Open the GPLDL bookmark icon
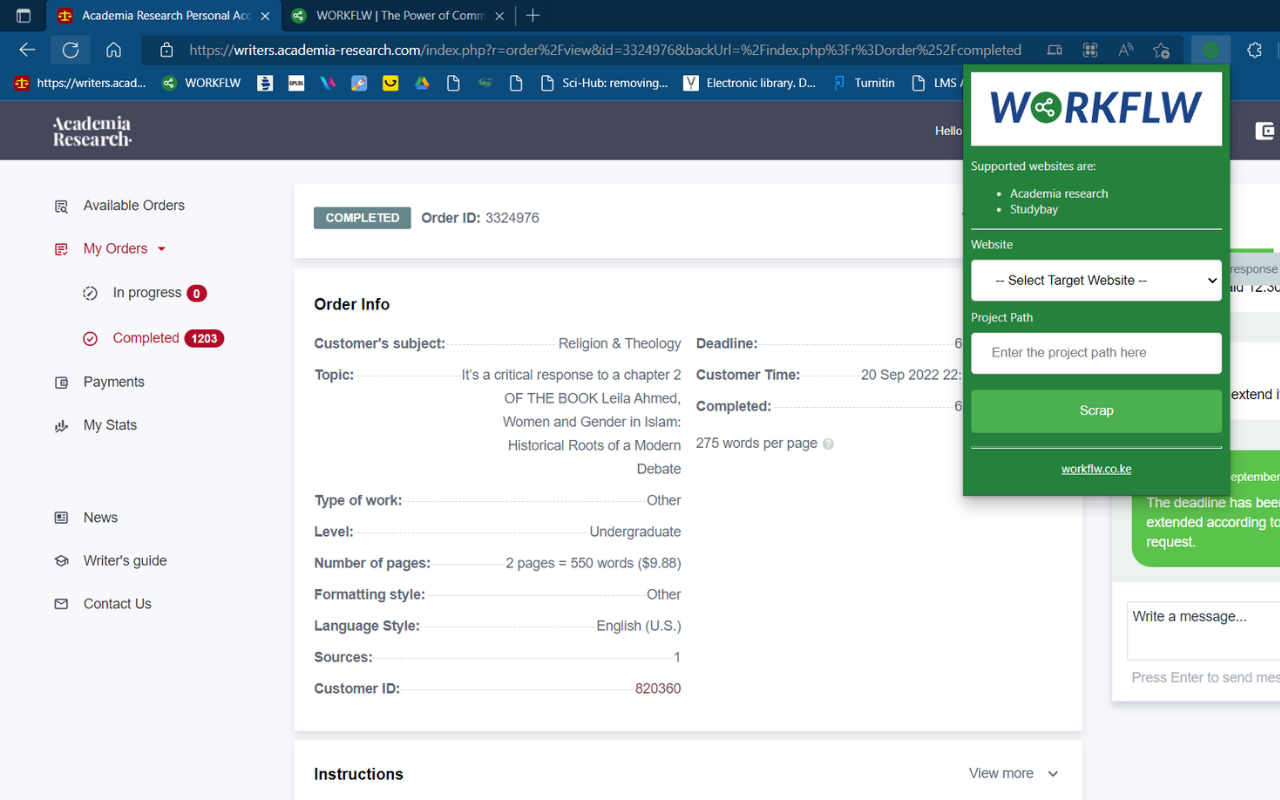 [x=296, y=83]
